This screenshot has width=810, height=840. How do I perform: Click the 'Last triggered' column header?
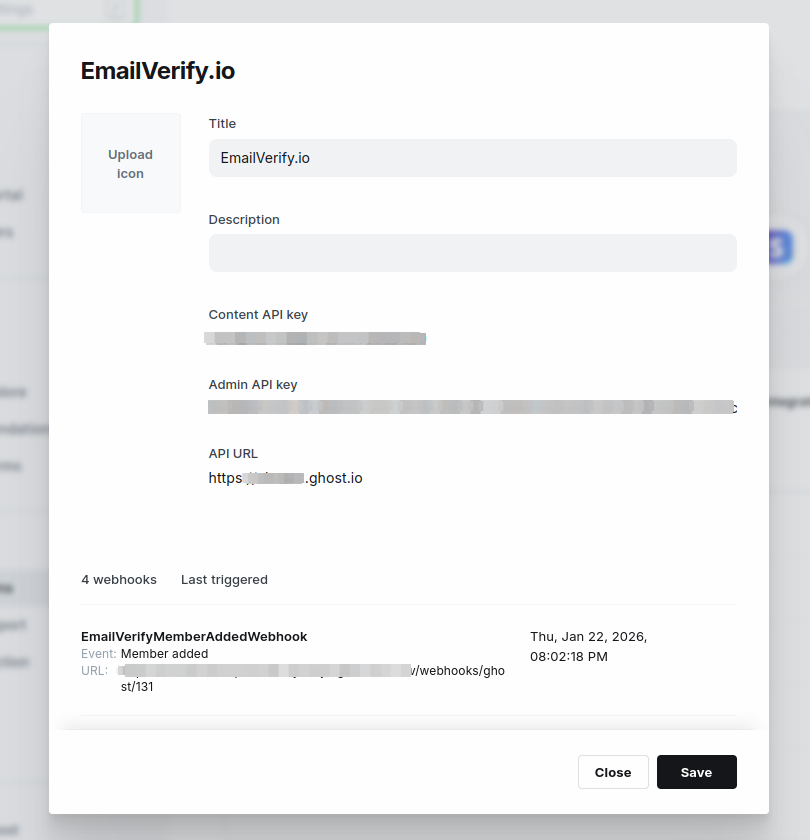[224, 580]
